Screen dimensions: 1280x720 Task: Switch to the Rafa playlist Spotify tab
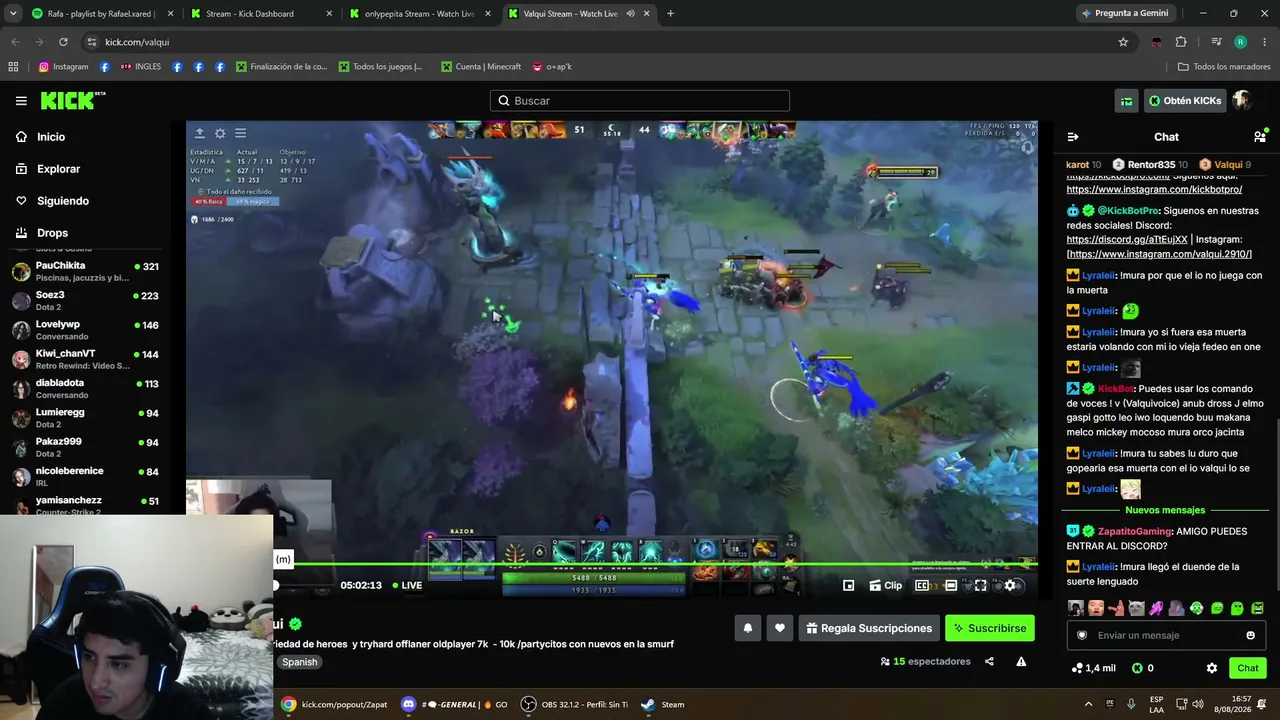[101, 14]
